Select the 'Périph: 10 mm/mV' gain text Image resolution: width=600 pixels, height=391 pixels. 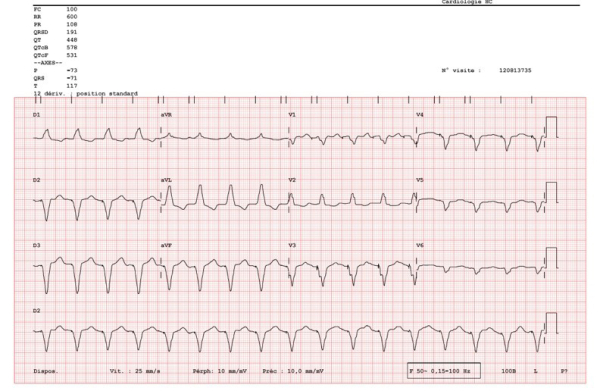(220, 371)
